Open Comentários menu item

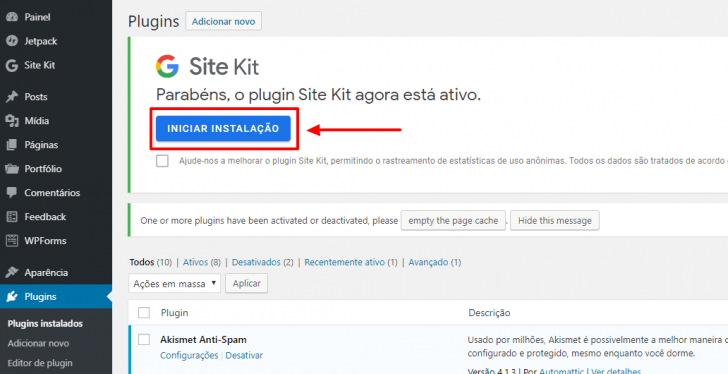pyautogui.click(x=56, y=193)
